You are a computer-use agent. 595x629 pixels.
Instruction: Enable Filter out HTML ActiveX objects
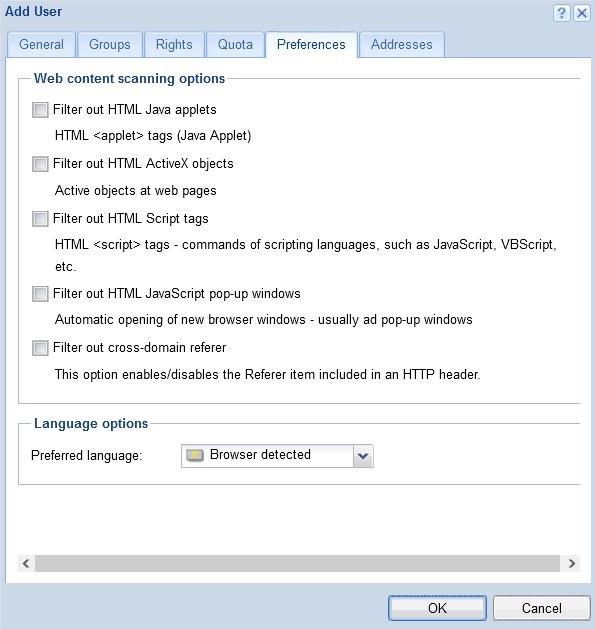[x=40, y=164]
